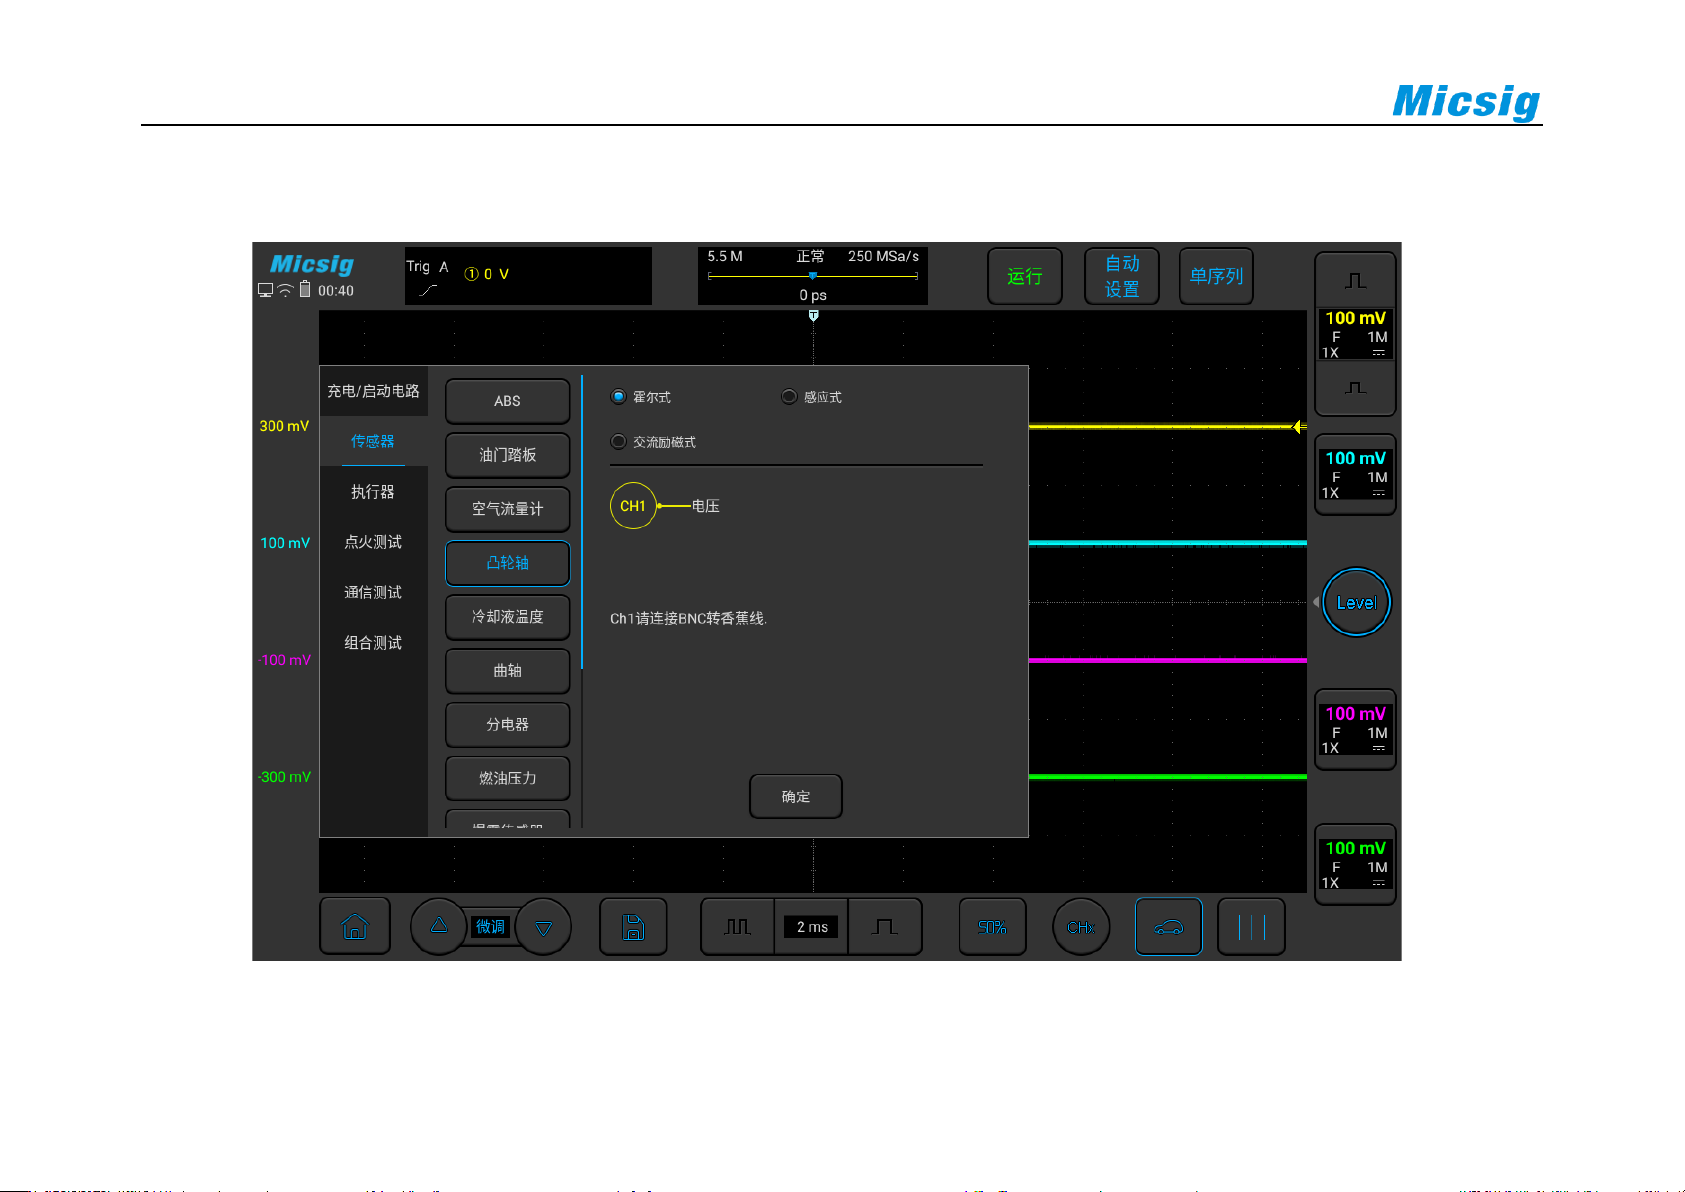Choose the 冷却液温度 sensor button
Screen dimensions: 1685x1192
tap(508, 617)
